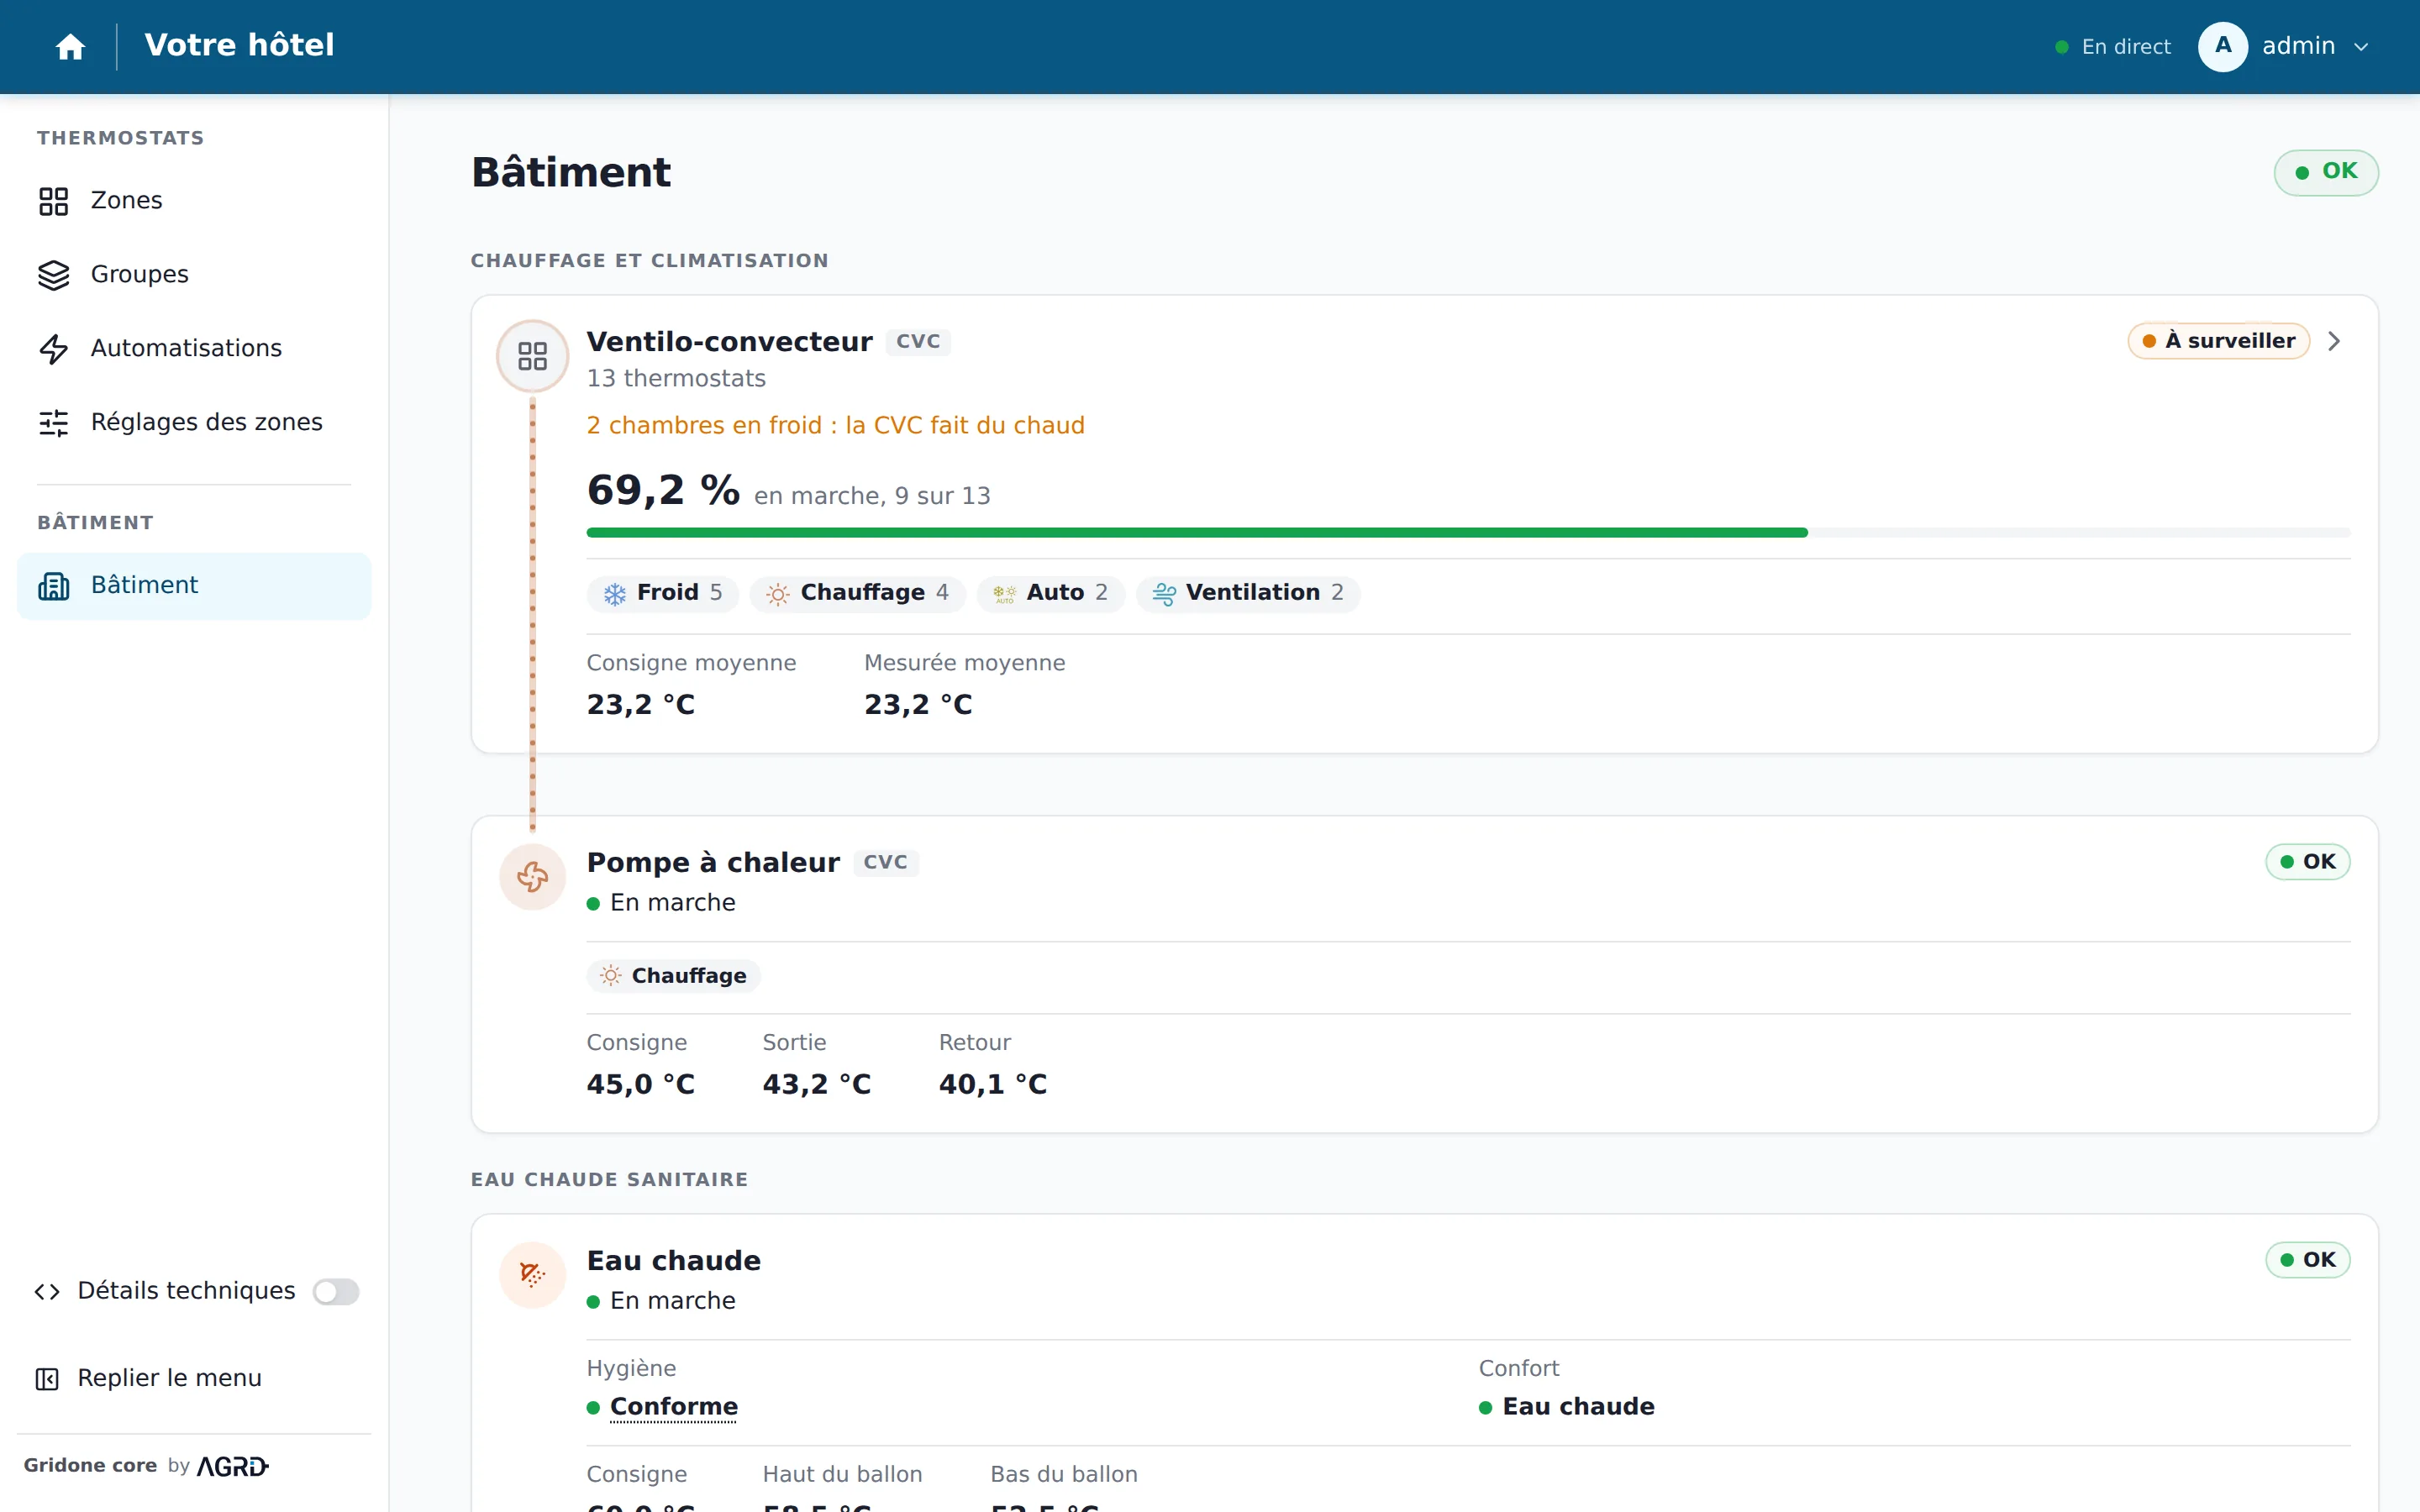Click the home icon in header

pyautogui.click(x=70, y=47)
